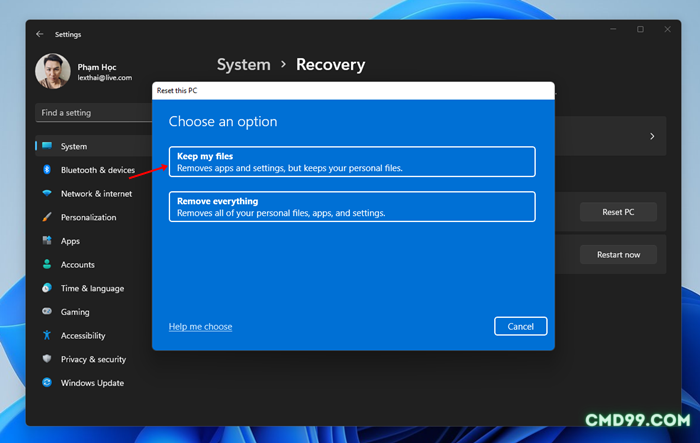Click the Bluetooth & devices icon
The height and width of the screenshot is (443, 700).
pos(47,169)
